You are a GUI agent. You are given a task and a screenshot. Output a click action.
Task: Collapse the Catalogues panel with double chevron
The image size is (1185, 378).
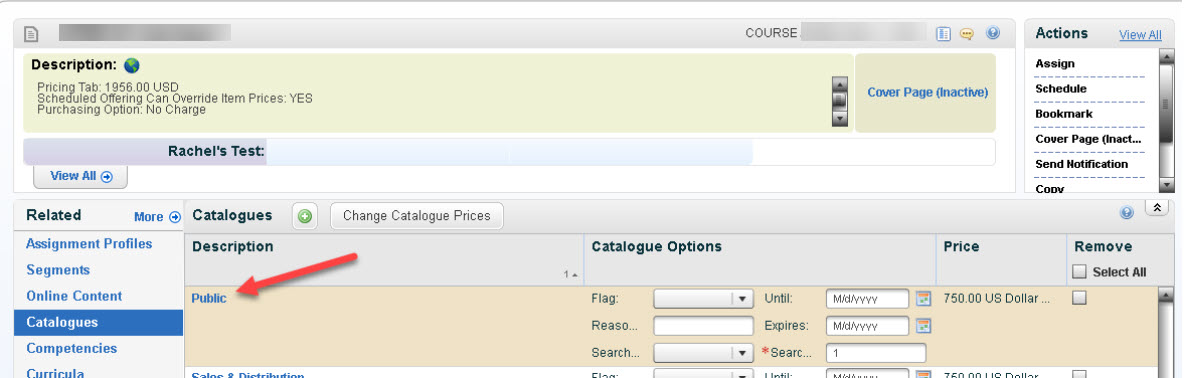pyautogui.click(x=1157, y=208)
